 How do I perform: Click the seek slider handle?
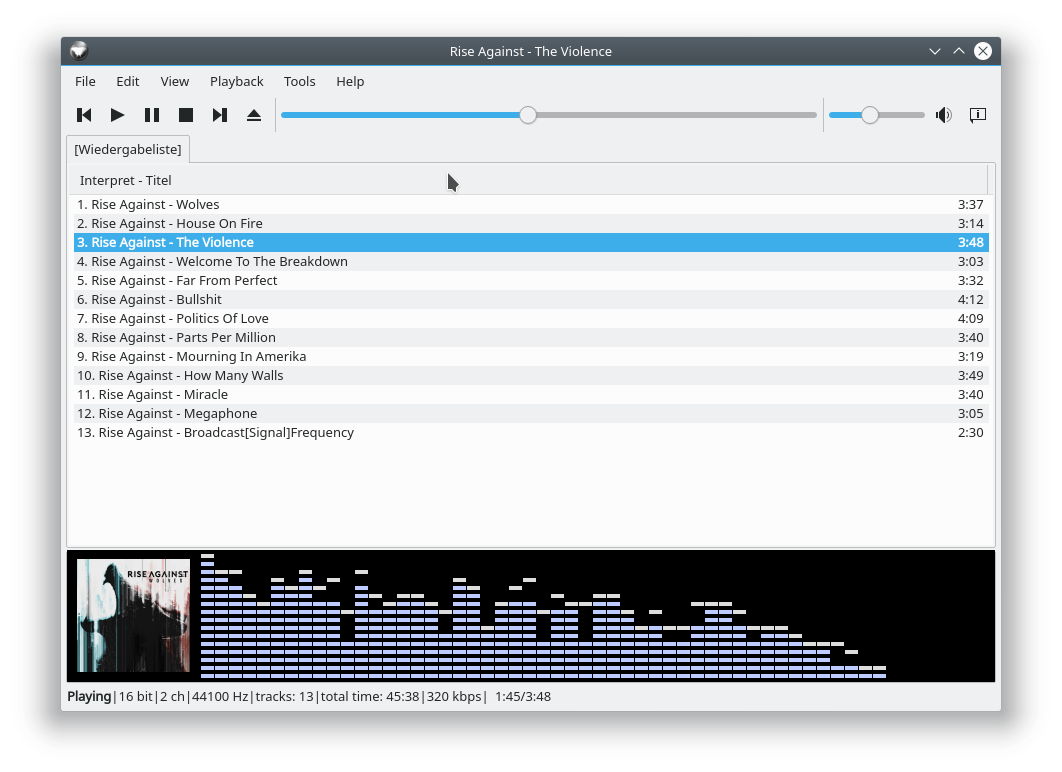click(x=528, y=115)
